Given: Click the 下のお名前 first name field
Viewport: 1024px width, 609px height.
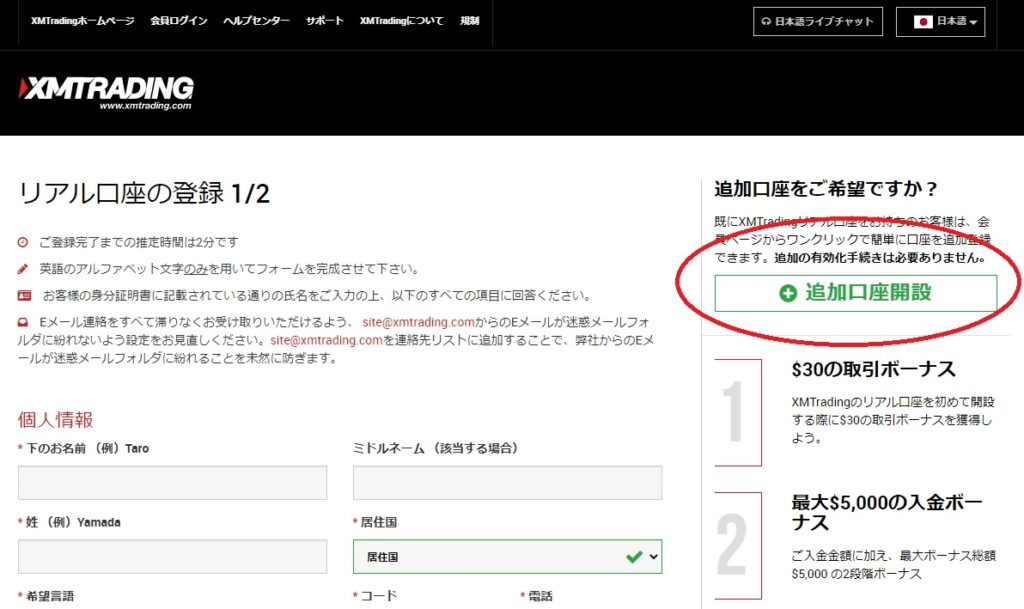Looking at the screenshot, I should tap(172, 483).
